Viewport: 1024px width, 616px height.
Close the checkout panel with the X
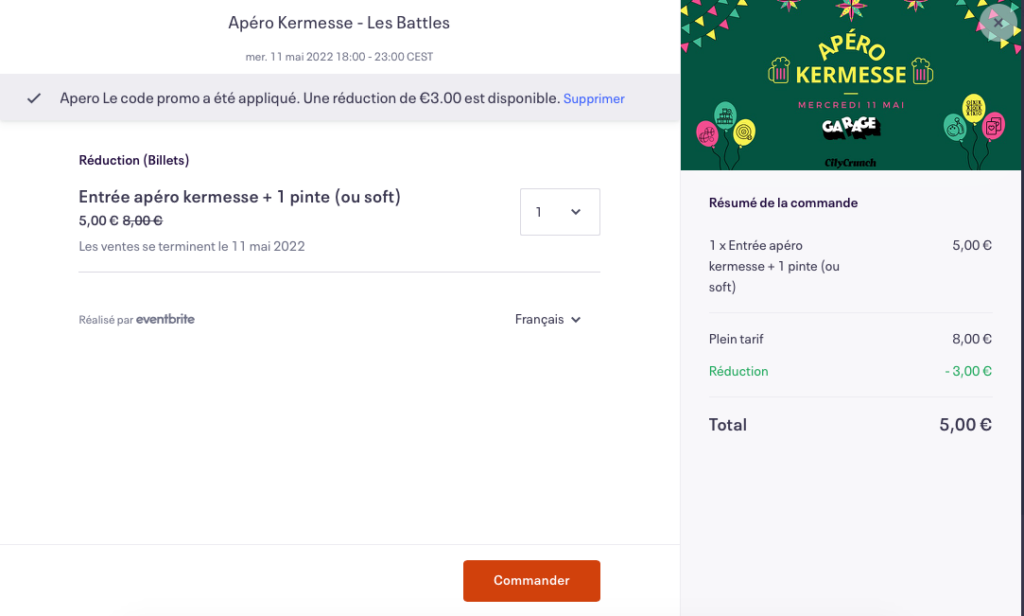pos(996,23)
